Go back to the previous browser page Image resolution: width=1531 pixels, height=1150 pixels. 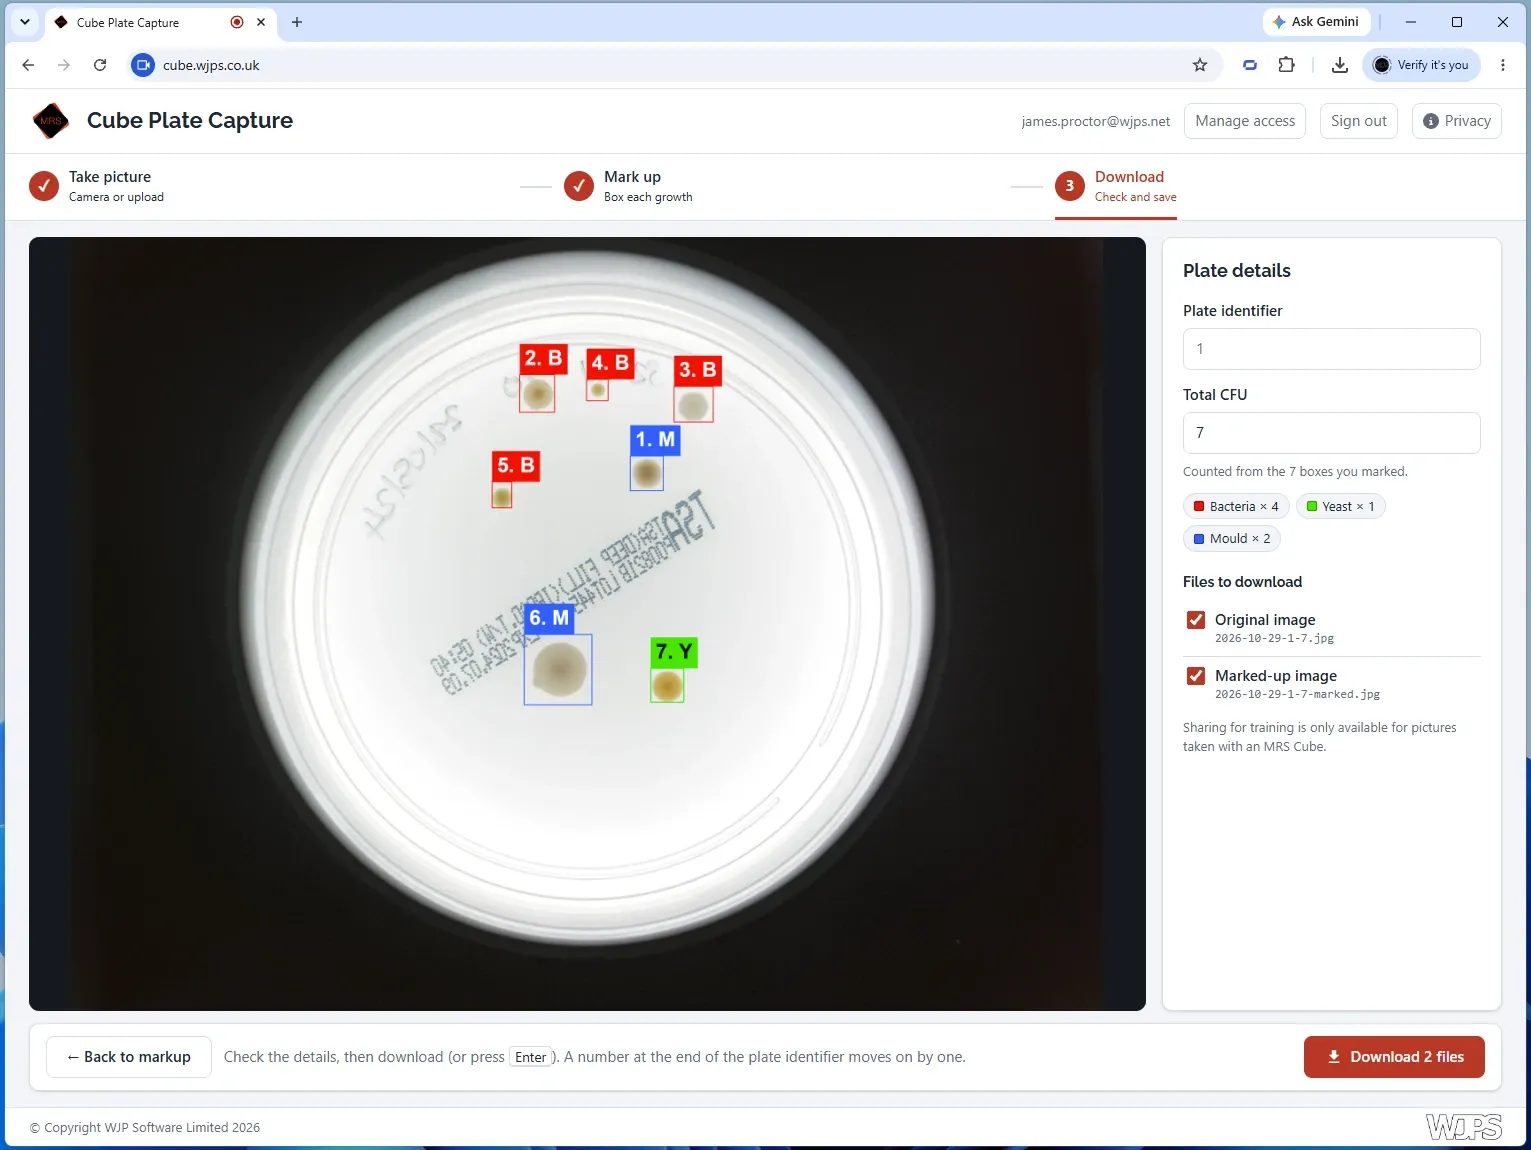(x=28, y=65)
